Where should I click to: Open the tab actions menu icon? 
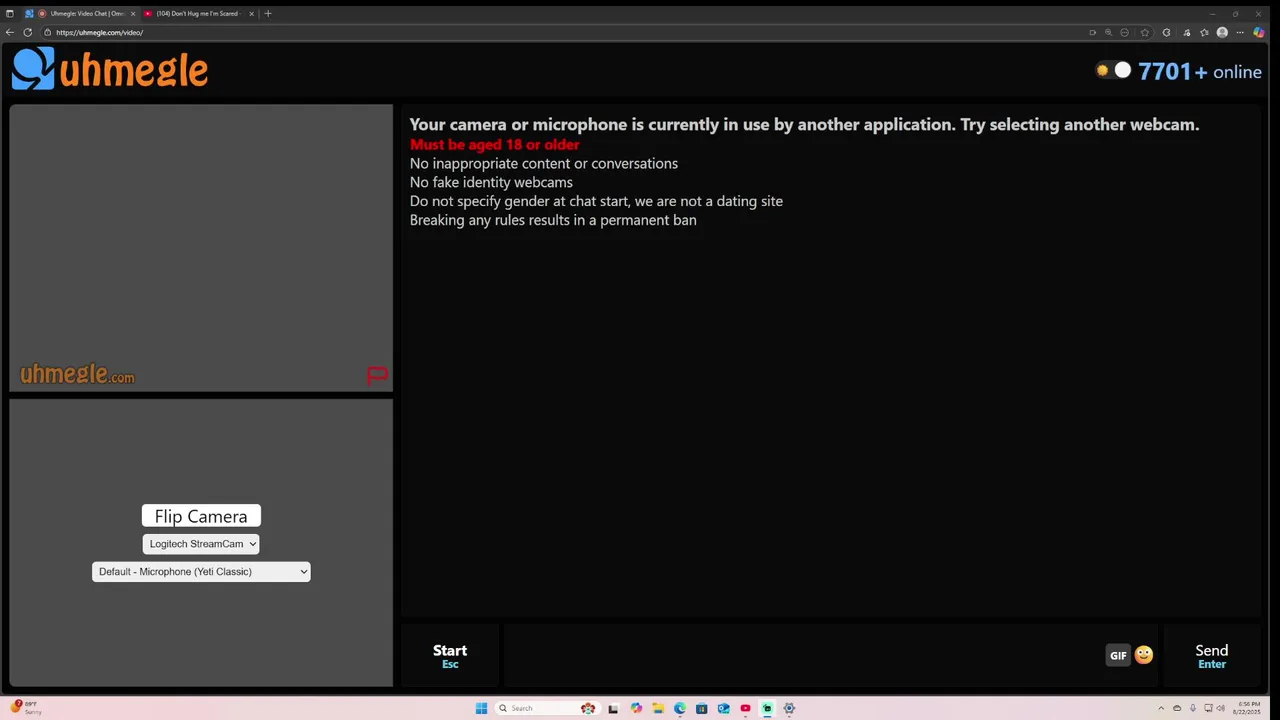click(10, 14)
